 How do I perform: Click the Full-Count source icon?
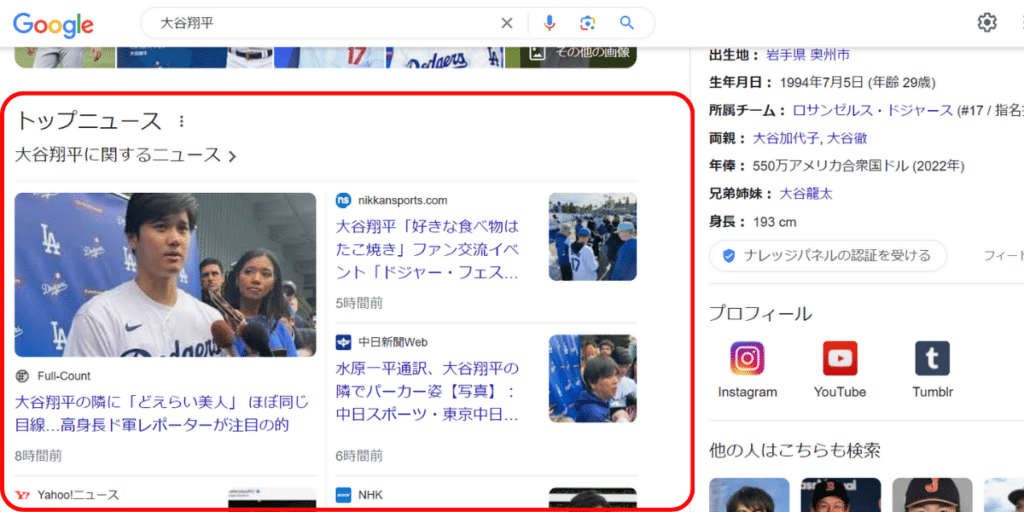[x=22, y=376]
